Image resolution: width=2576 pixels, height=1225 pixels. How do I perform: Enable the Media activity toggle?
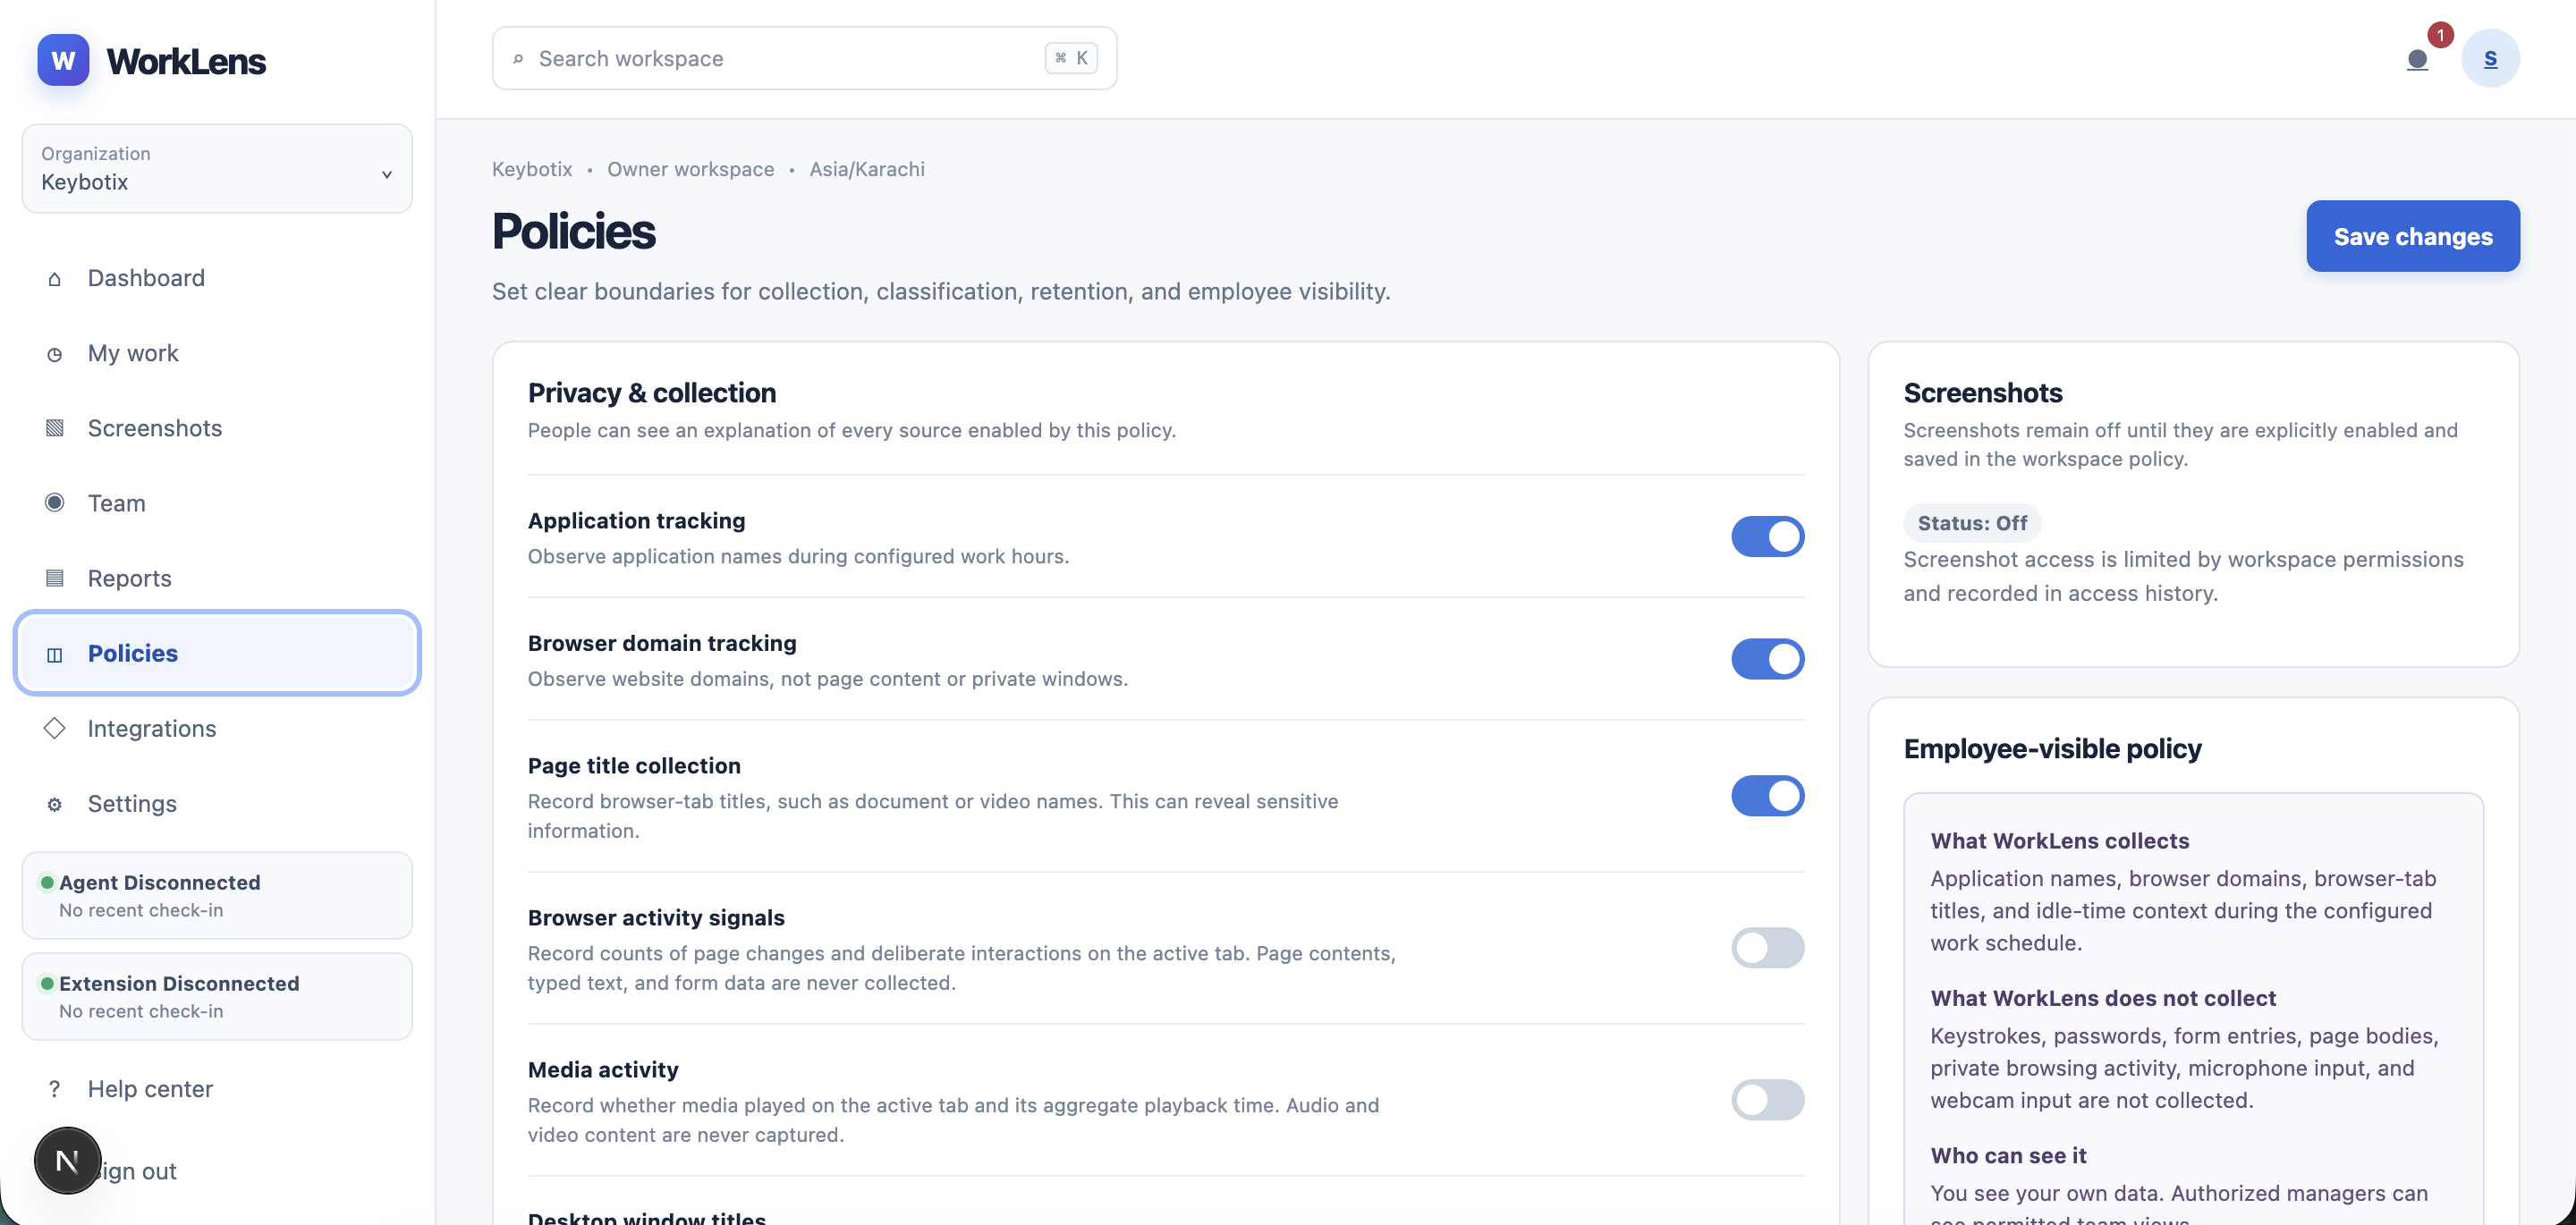pyautogui.click(x=1767, y=1100)
